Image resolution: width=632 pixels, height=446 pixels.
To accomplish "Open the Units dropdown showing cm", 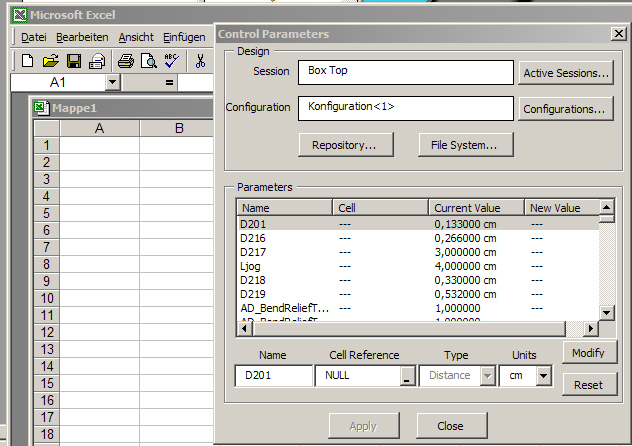I will tap(544, 376).
